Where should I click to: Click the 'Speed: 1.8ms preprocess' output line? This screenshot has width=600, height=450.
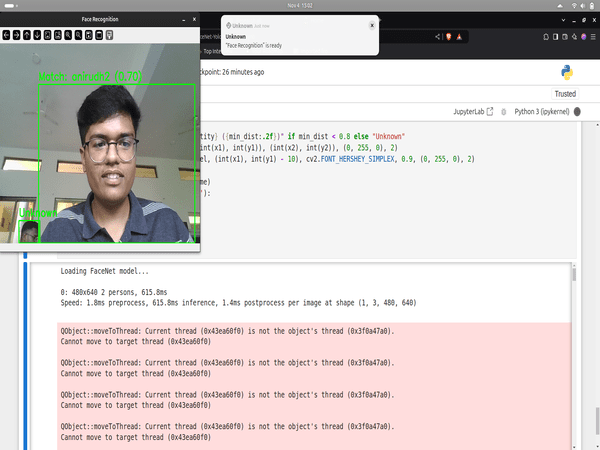pos(238,303)
